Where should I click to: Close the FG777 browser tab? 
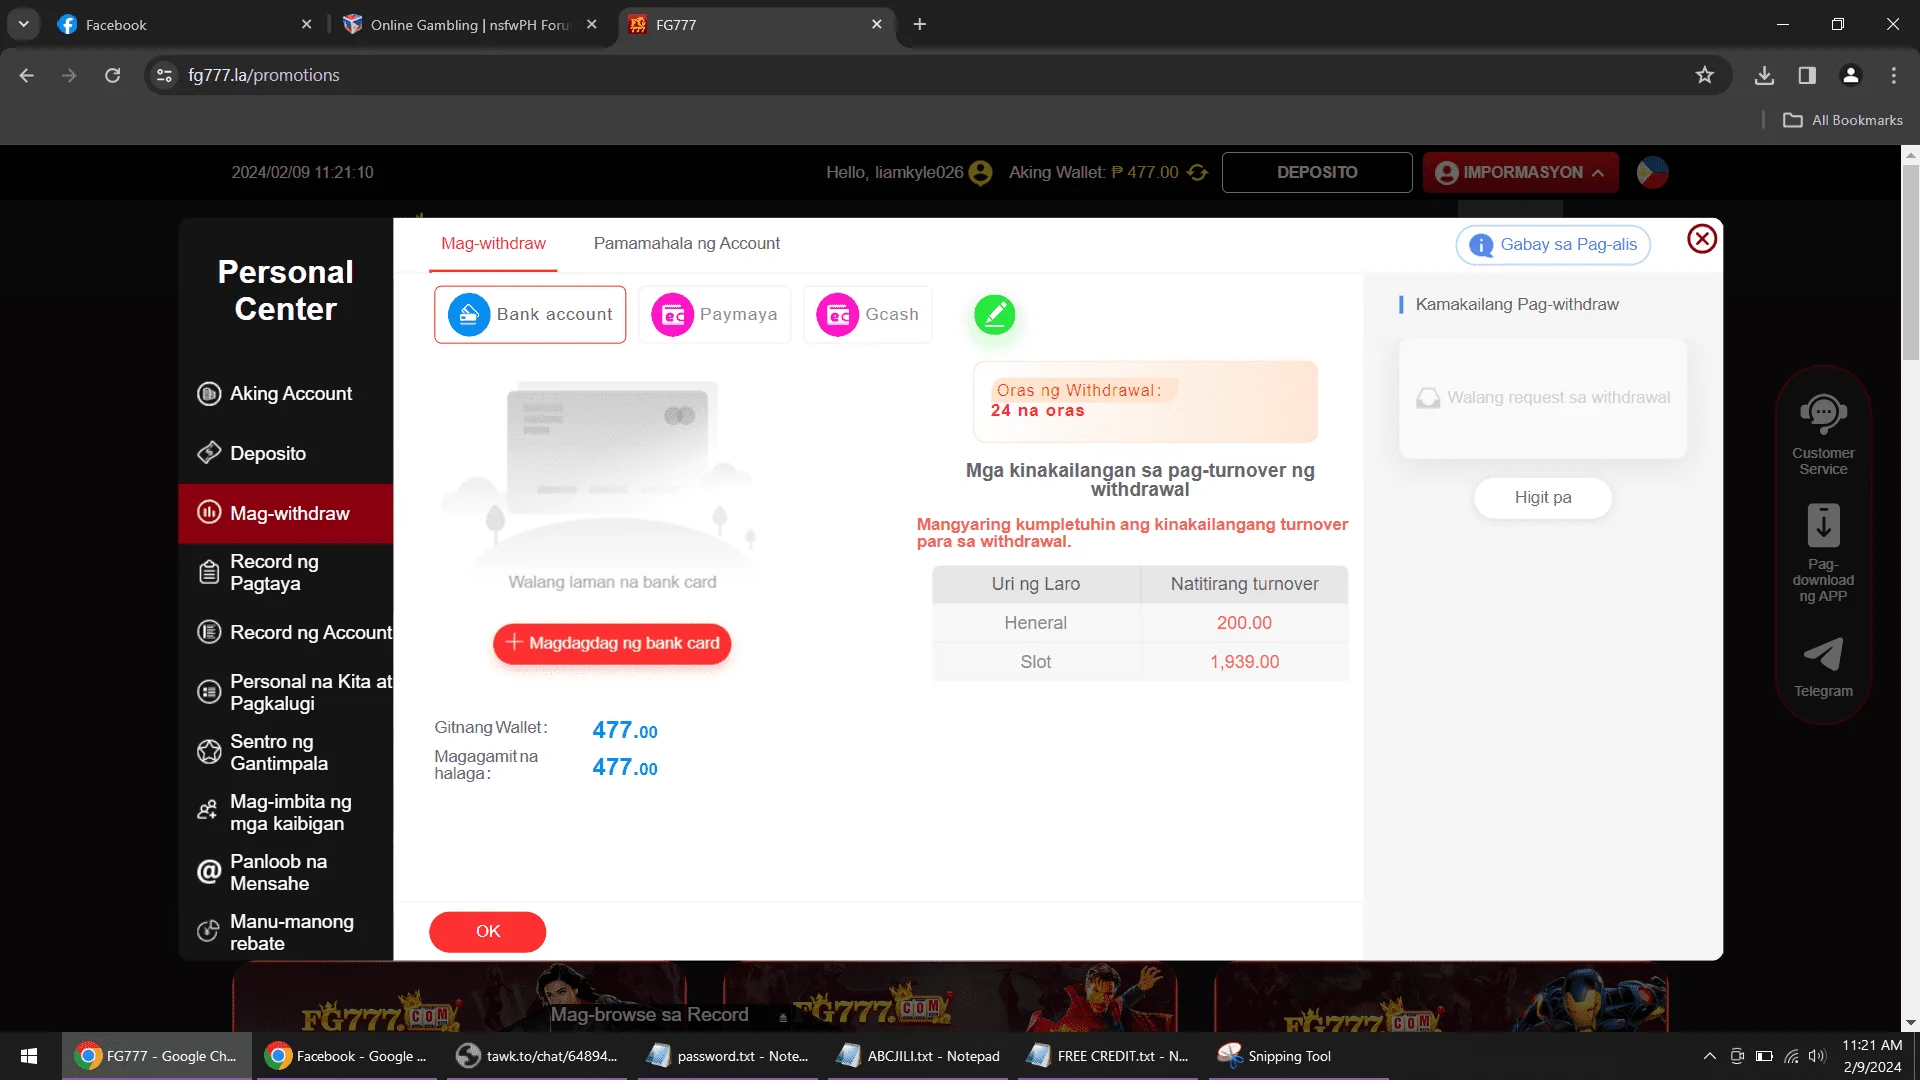pos(877,24)
